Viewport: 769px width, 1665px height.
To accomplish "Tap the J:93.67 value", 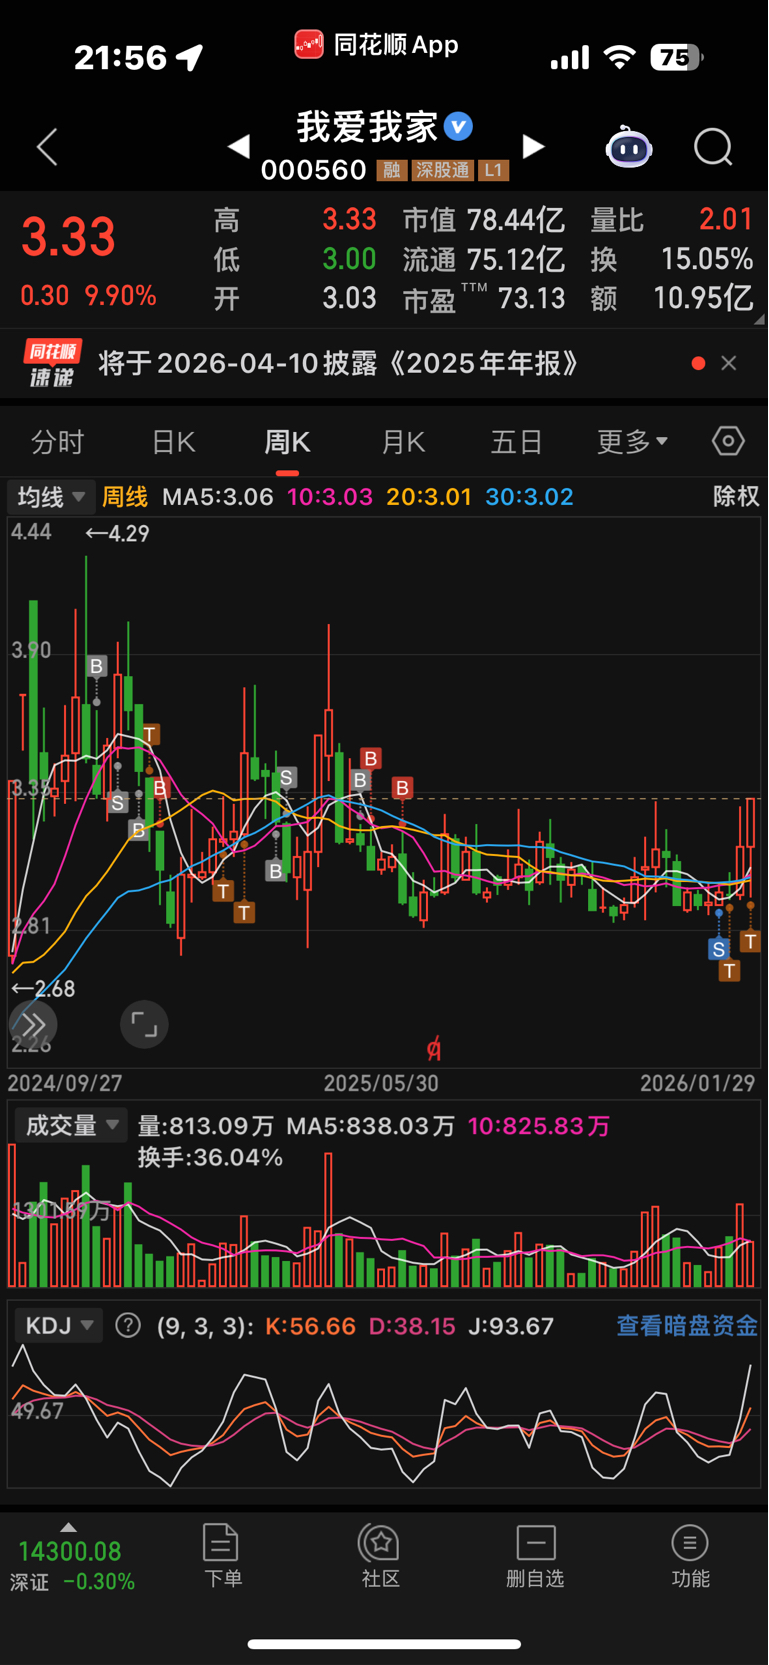I will (511, 1326).
